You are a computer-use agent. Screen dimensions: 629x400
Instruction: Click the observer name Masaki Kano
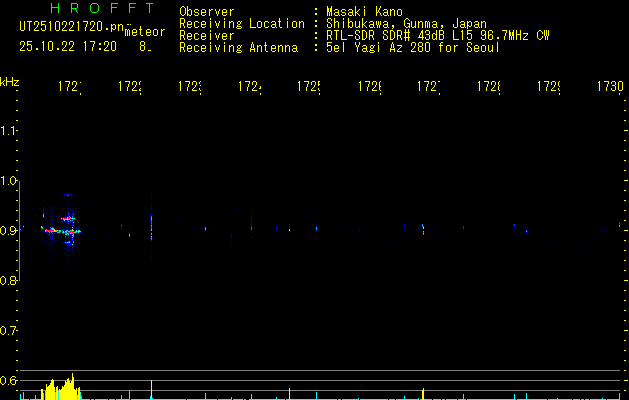point(365,12)
